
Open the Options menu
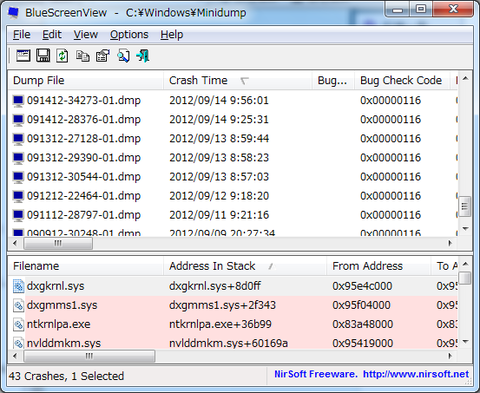coord(129,34)
